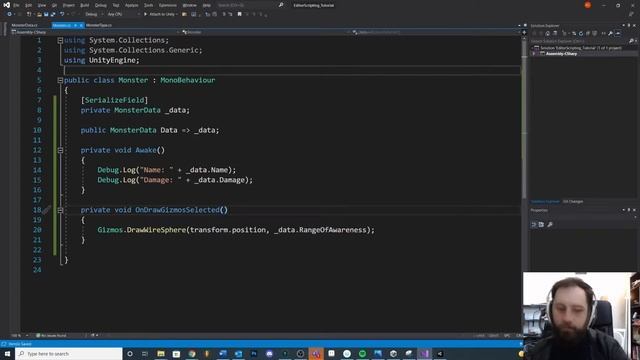Open the Assembly-CSharp project navigation dropdown

[x=96, y=32]
